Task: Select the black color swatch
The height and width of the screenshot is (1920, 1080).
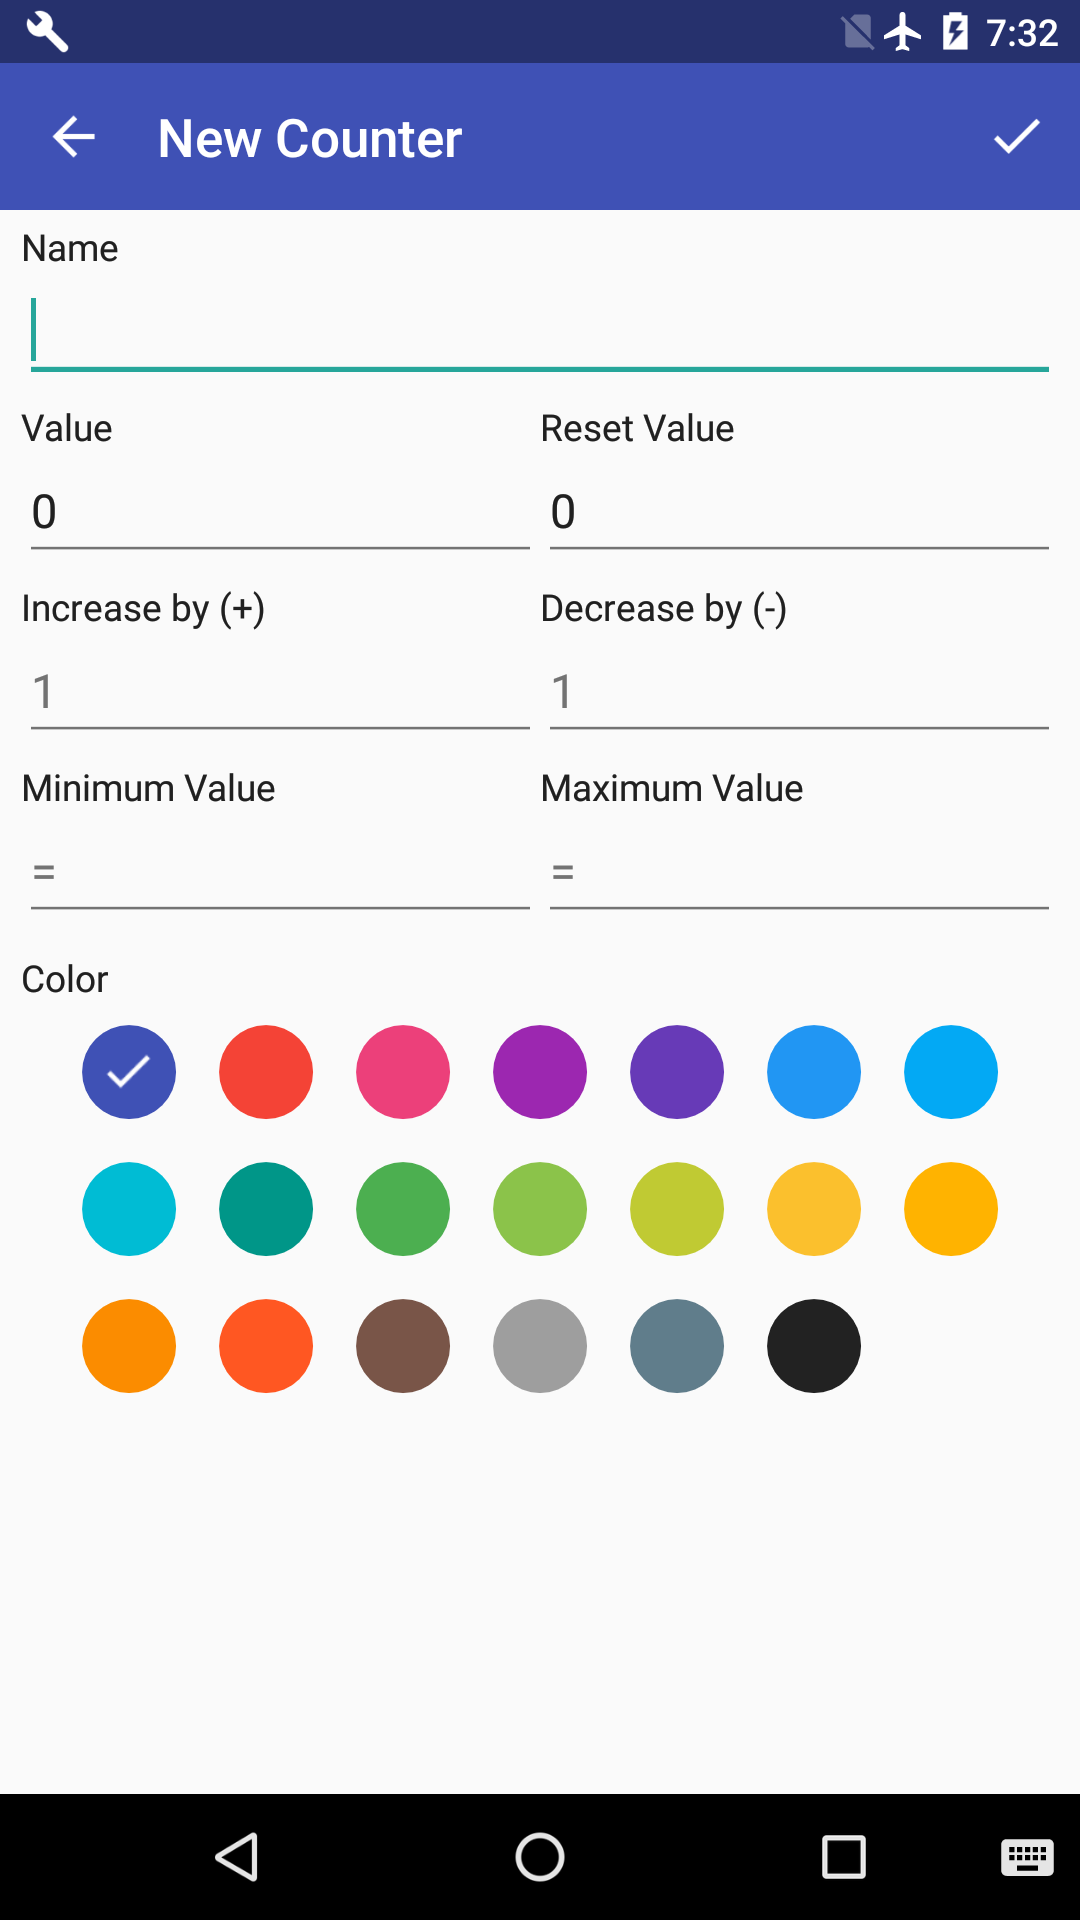Action: (x=813, y=1345)
